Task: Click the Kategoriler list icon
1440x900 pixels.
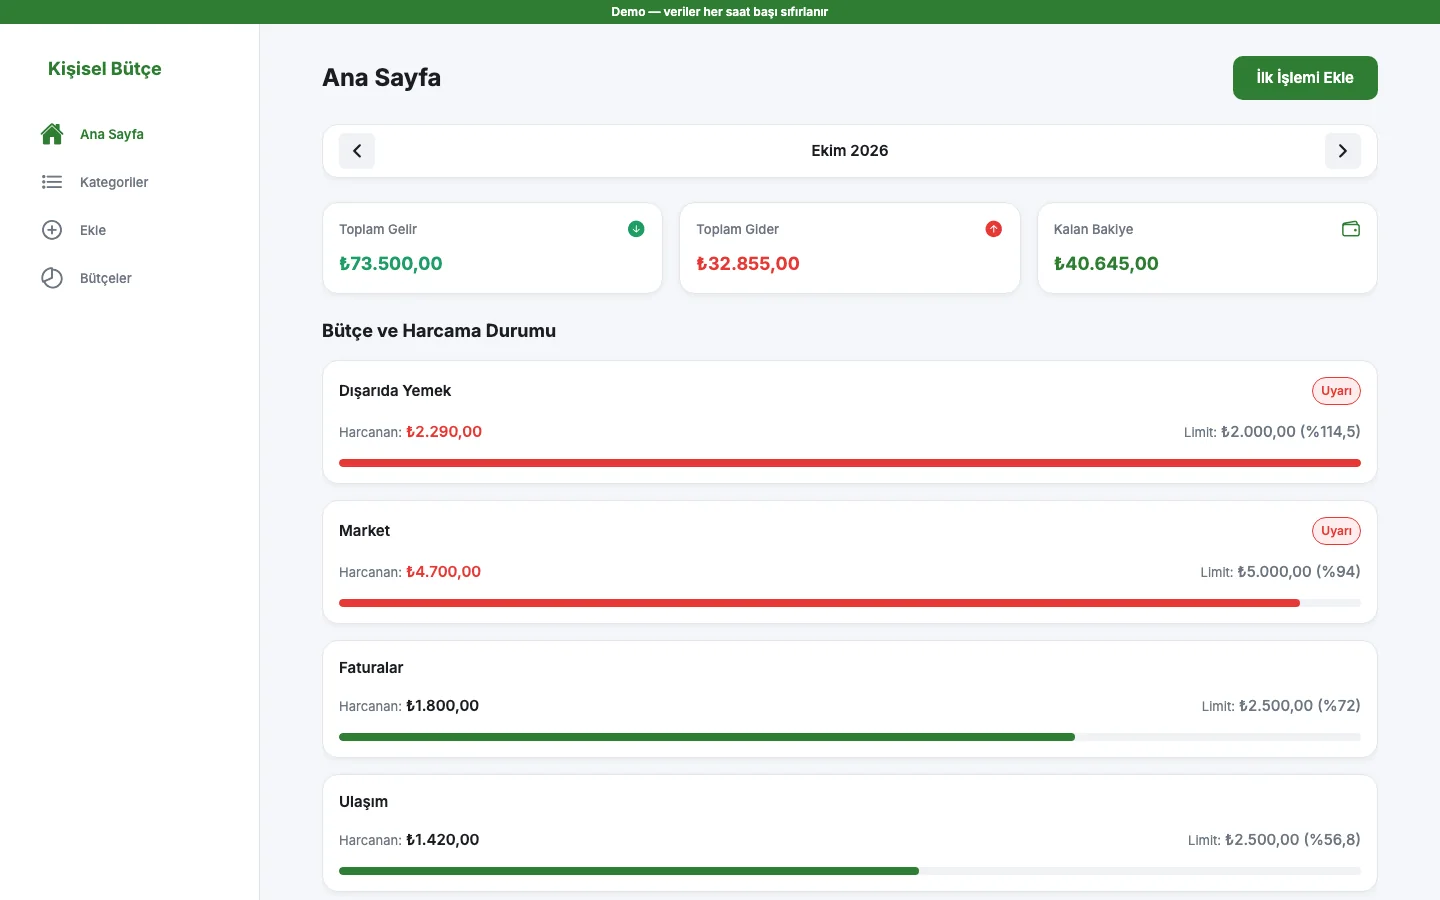Action: [x=52, y=182]
